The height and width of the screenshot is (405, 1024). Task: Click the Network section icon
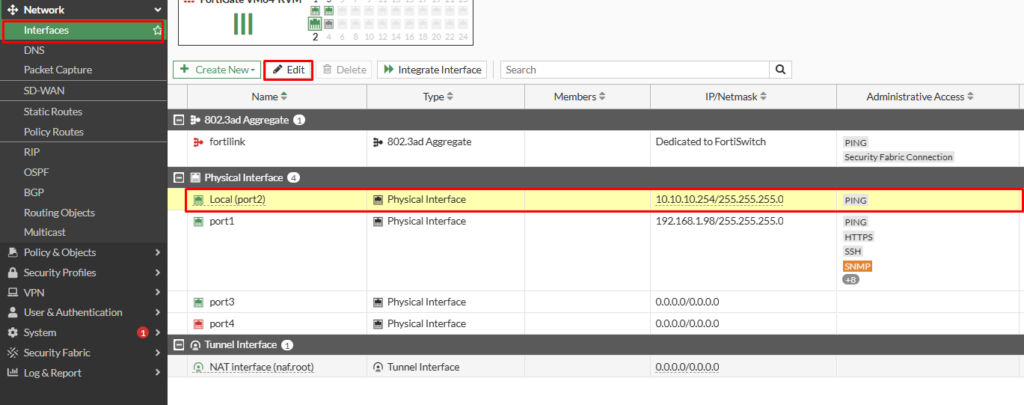click(x=12, y=10)
